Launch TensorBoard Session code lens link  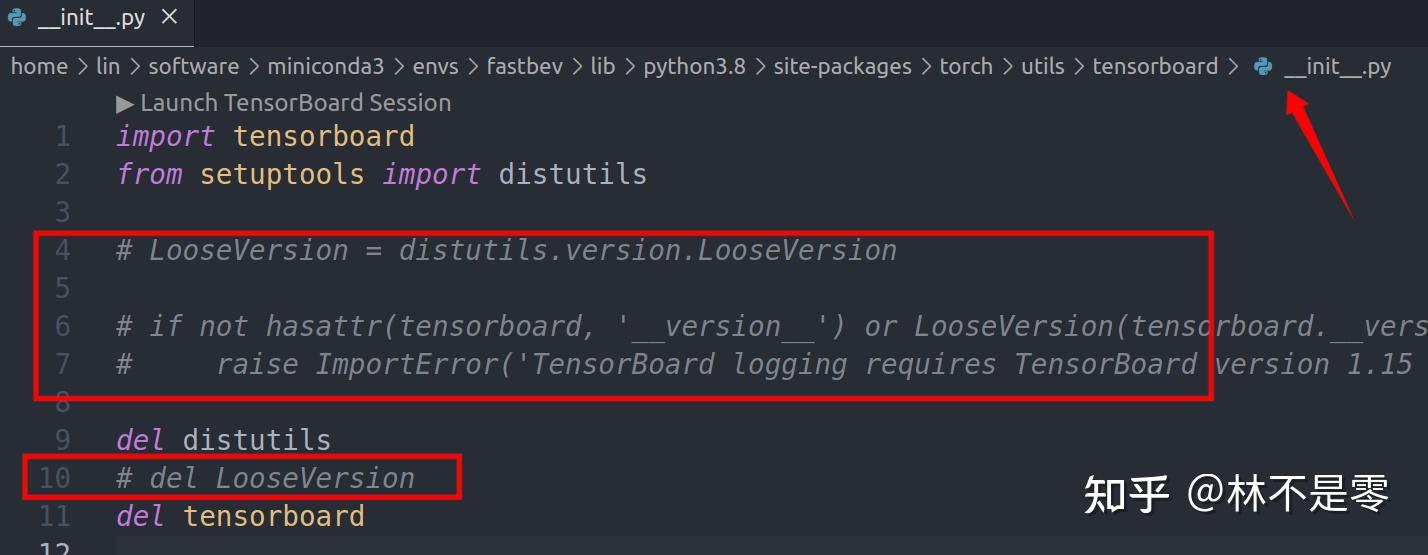[284, 103]
